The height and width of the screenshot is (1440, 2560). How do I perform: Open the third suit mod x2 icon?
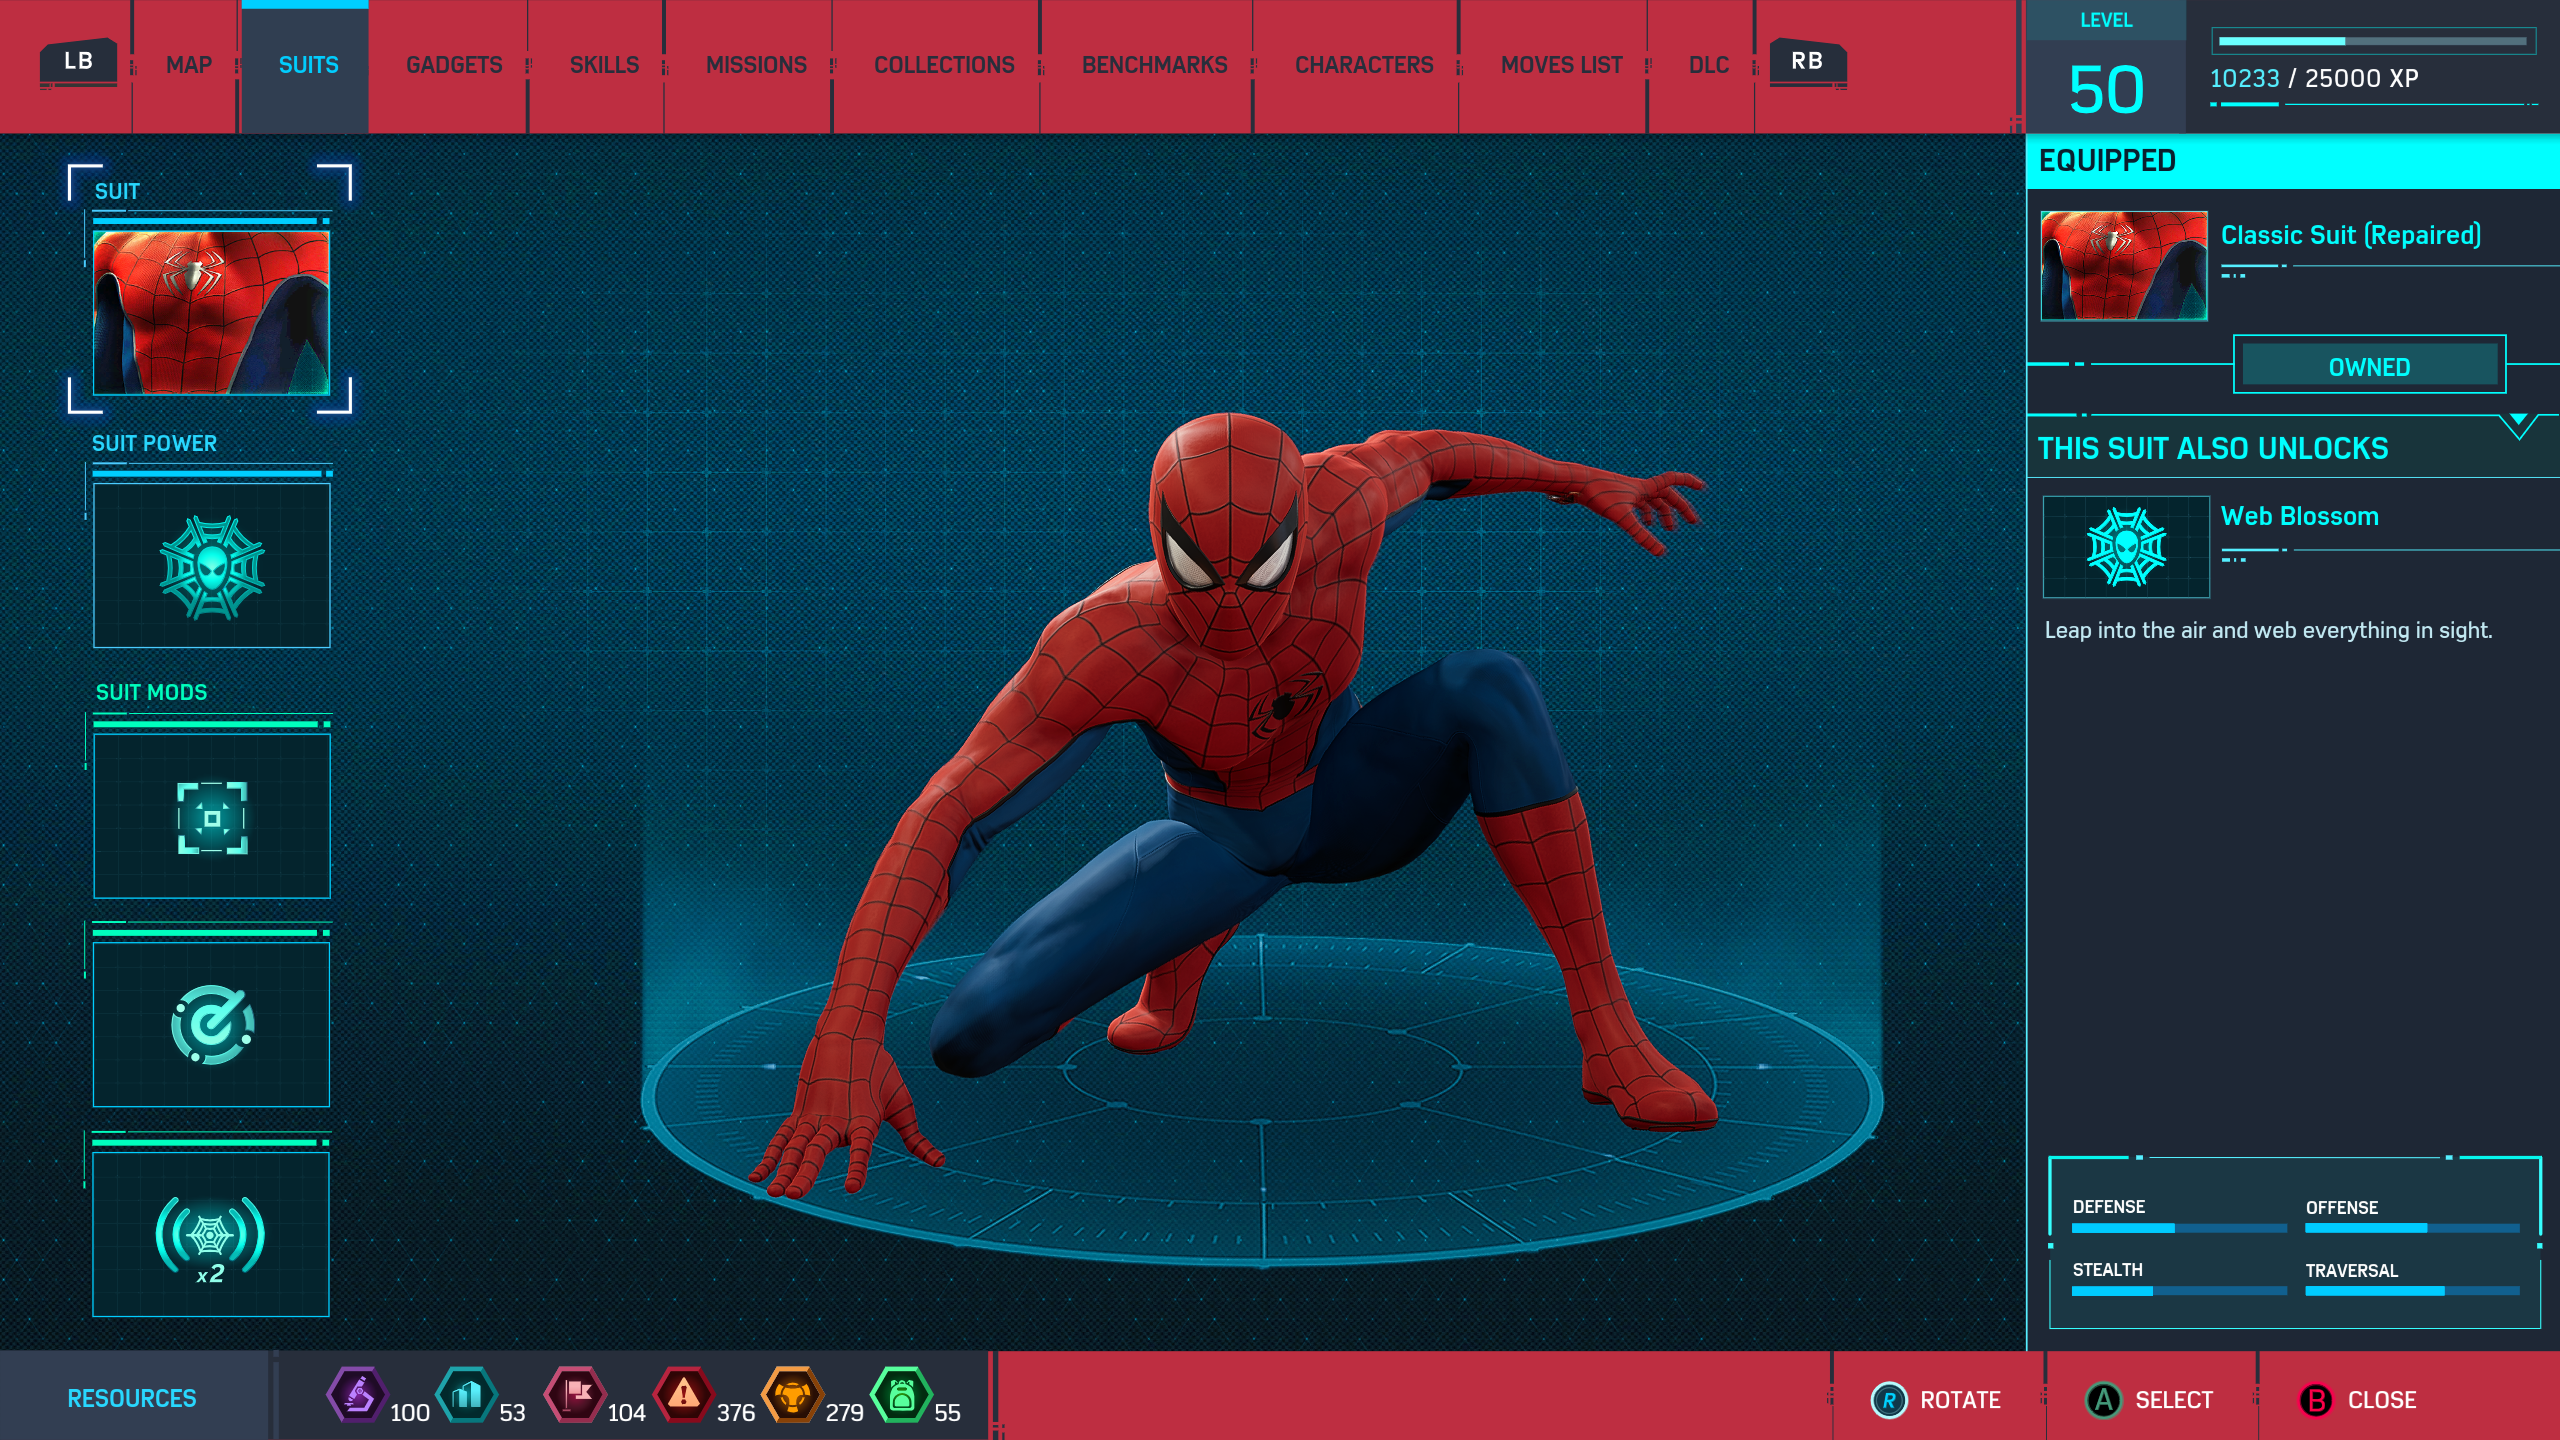click(211, 1235)
